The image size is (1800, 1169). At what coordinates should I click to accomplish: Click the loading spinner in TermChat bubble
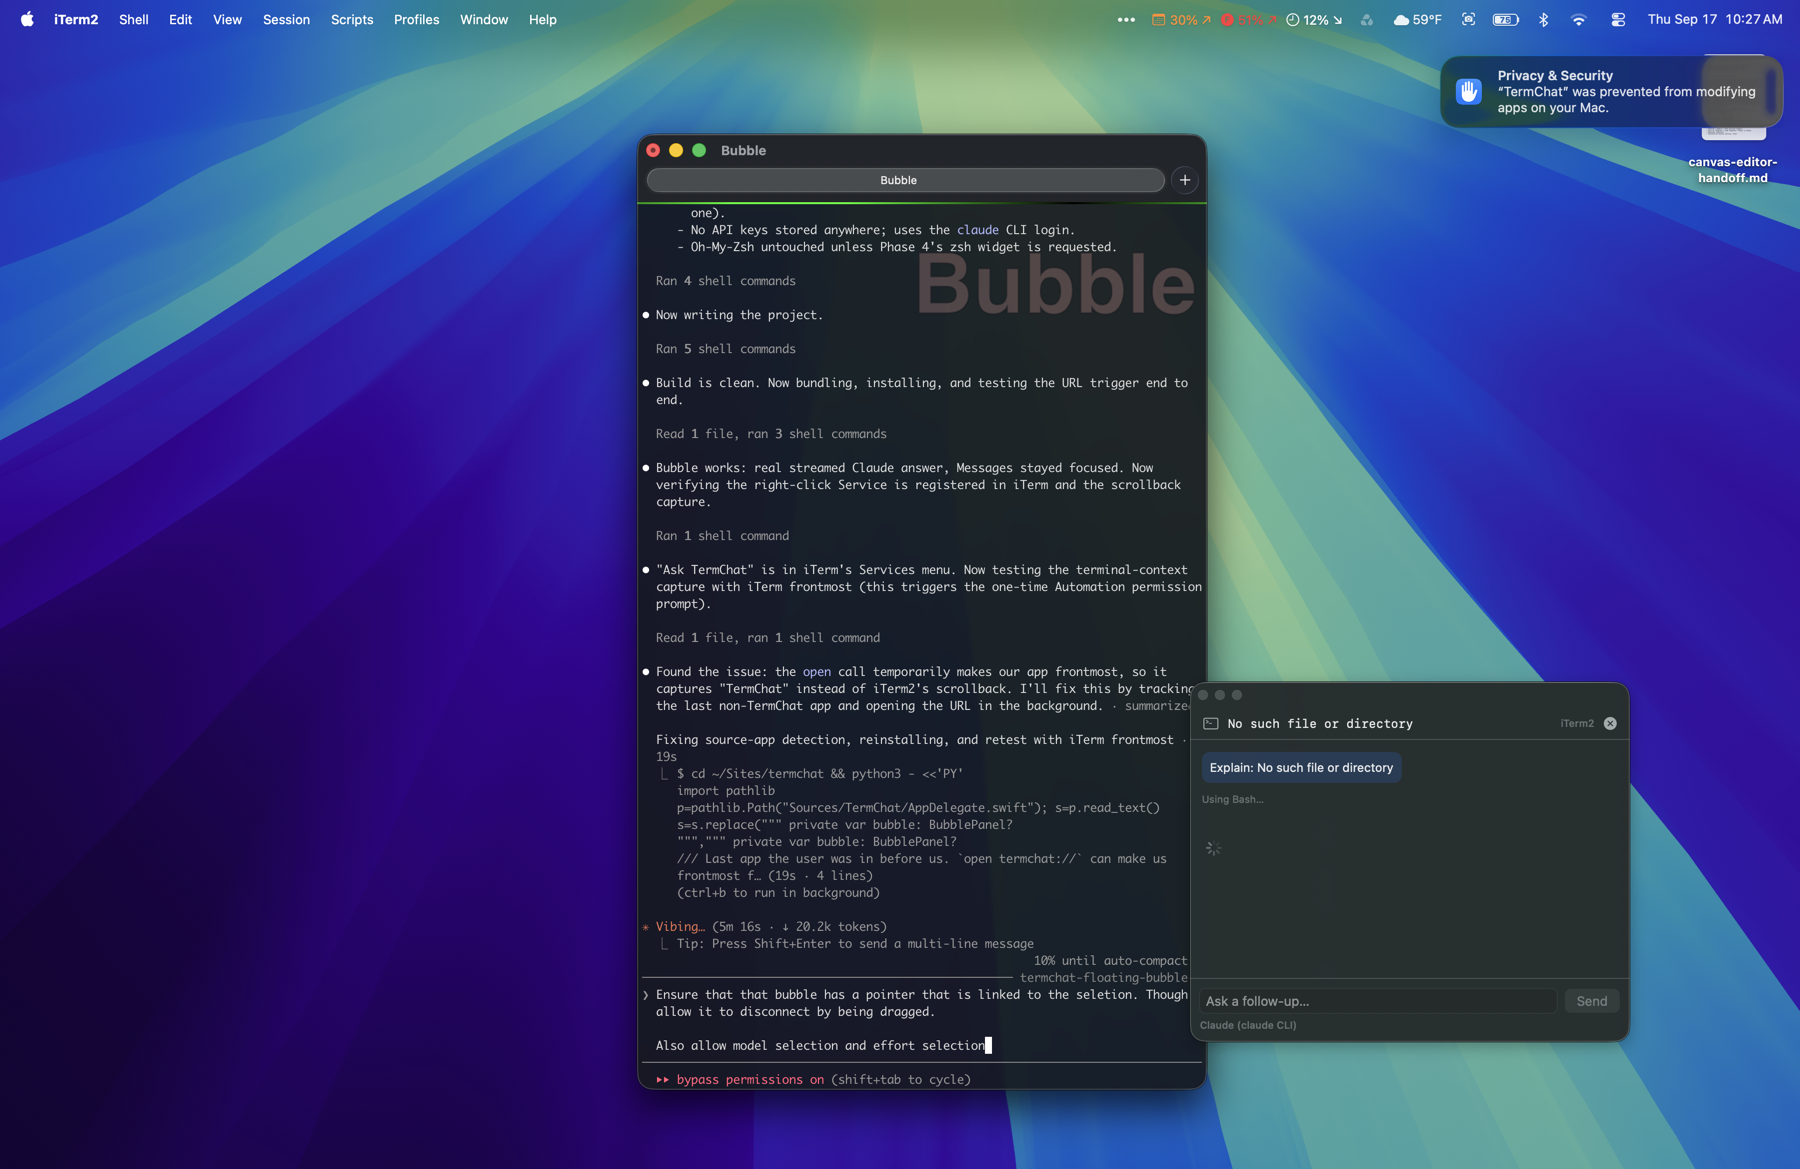[x=1213, y=848]
